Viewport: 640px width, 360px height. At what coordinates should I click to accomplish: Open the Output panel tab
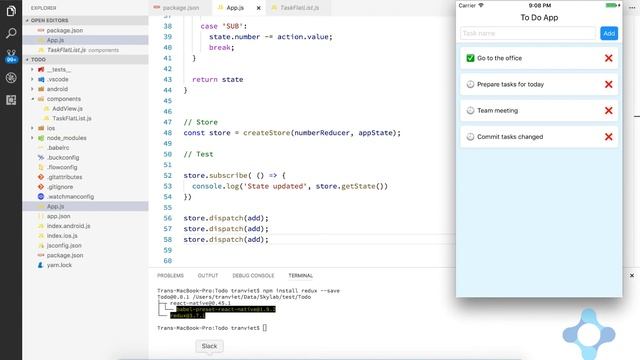208,276
